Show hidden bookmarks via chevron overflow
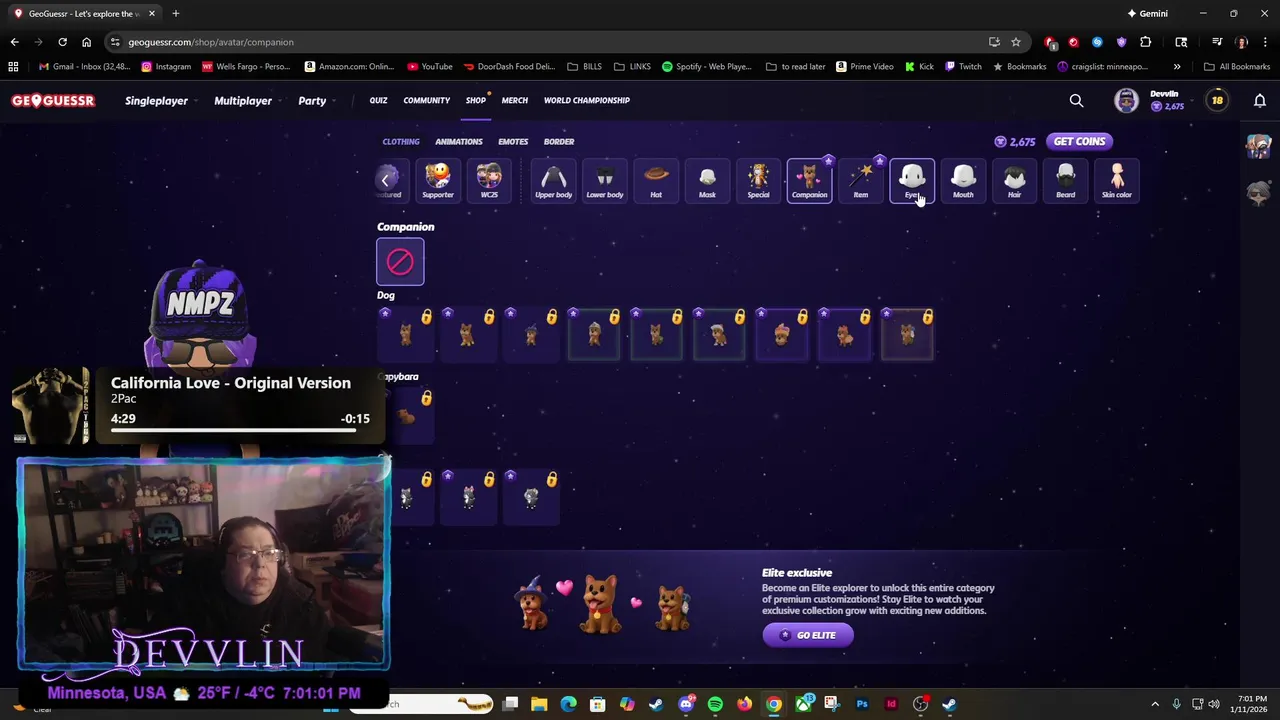 [x=1177, y=67]
